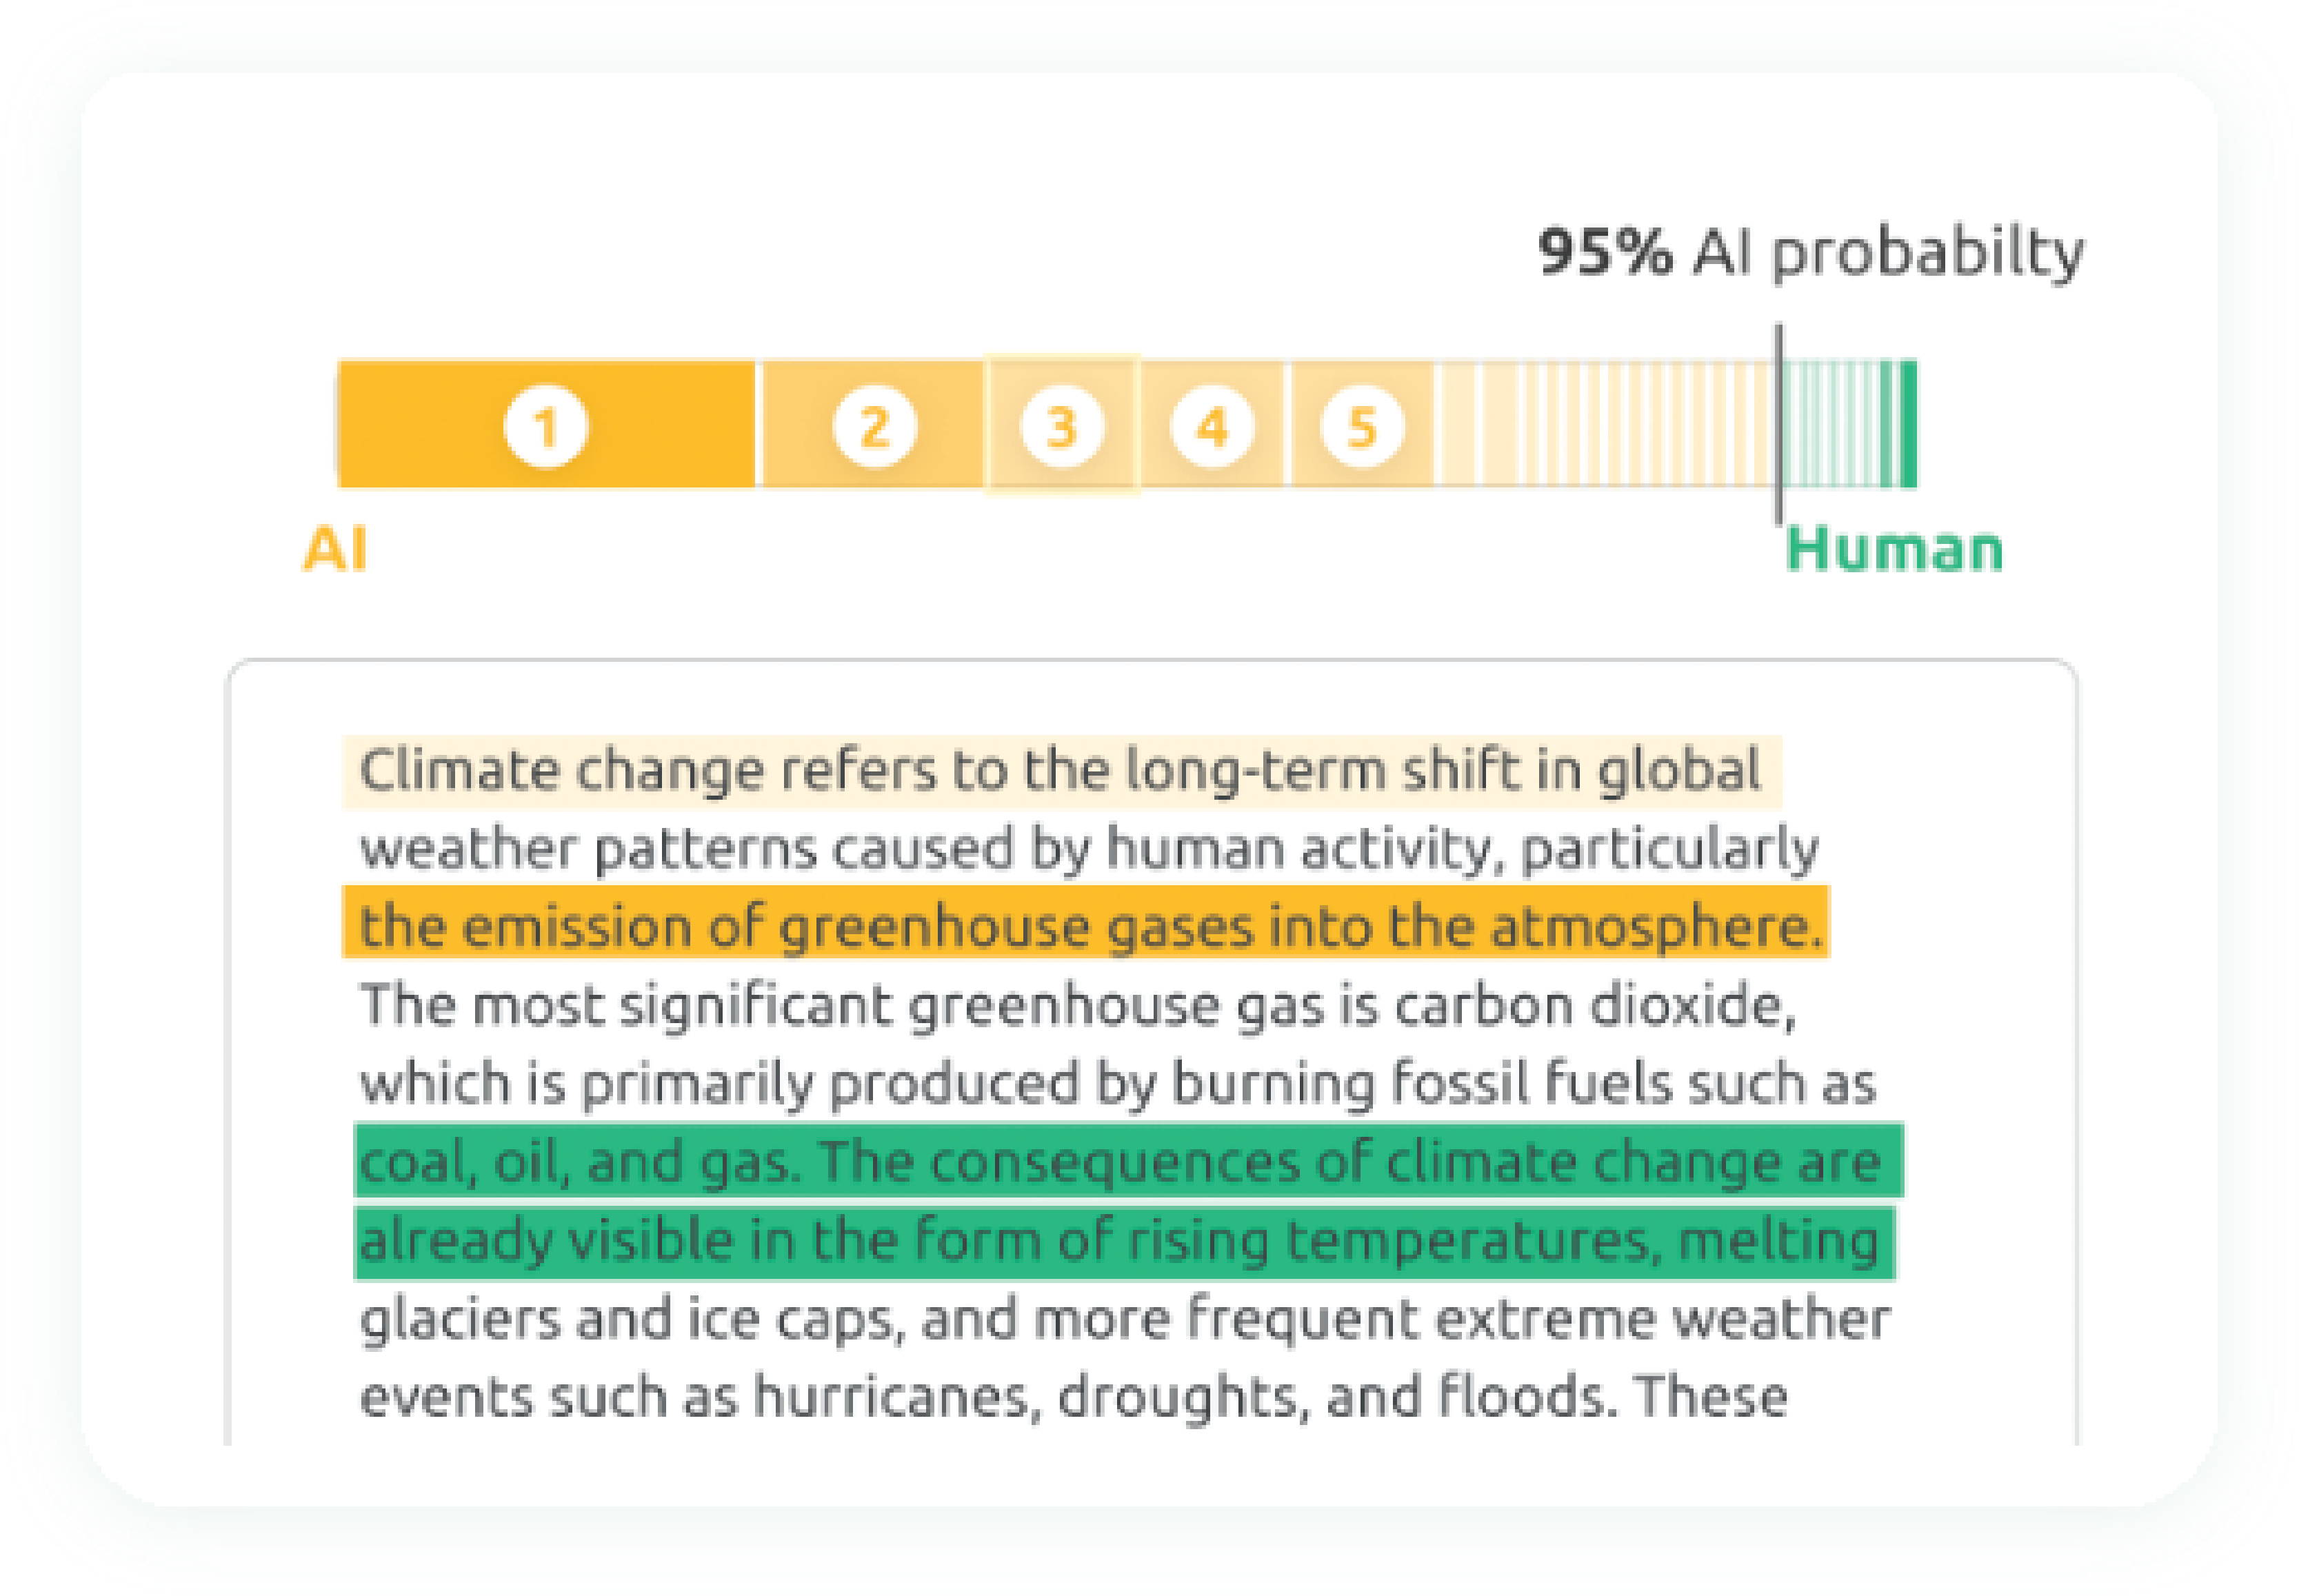Click the "primarily produced by burning fossil fuels" line
Screen dimensions: 2299x1596
tap(1118, 1083)
